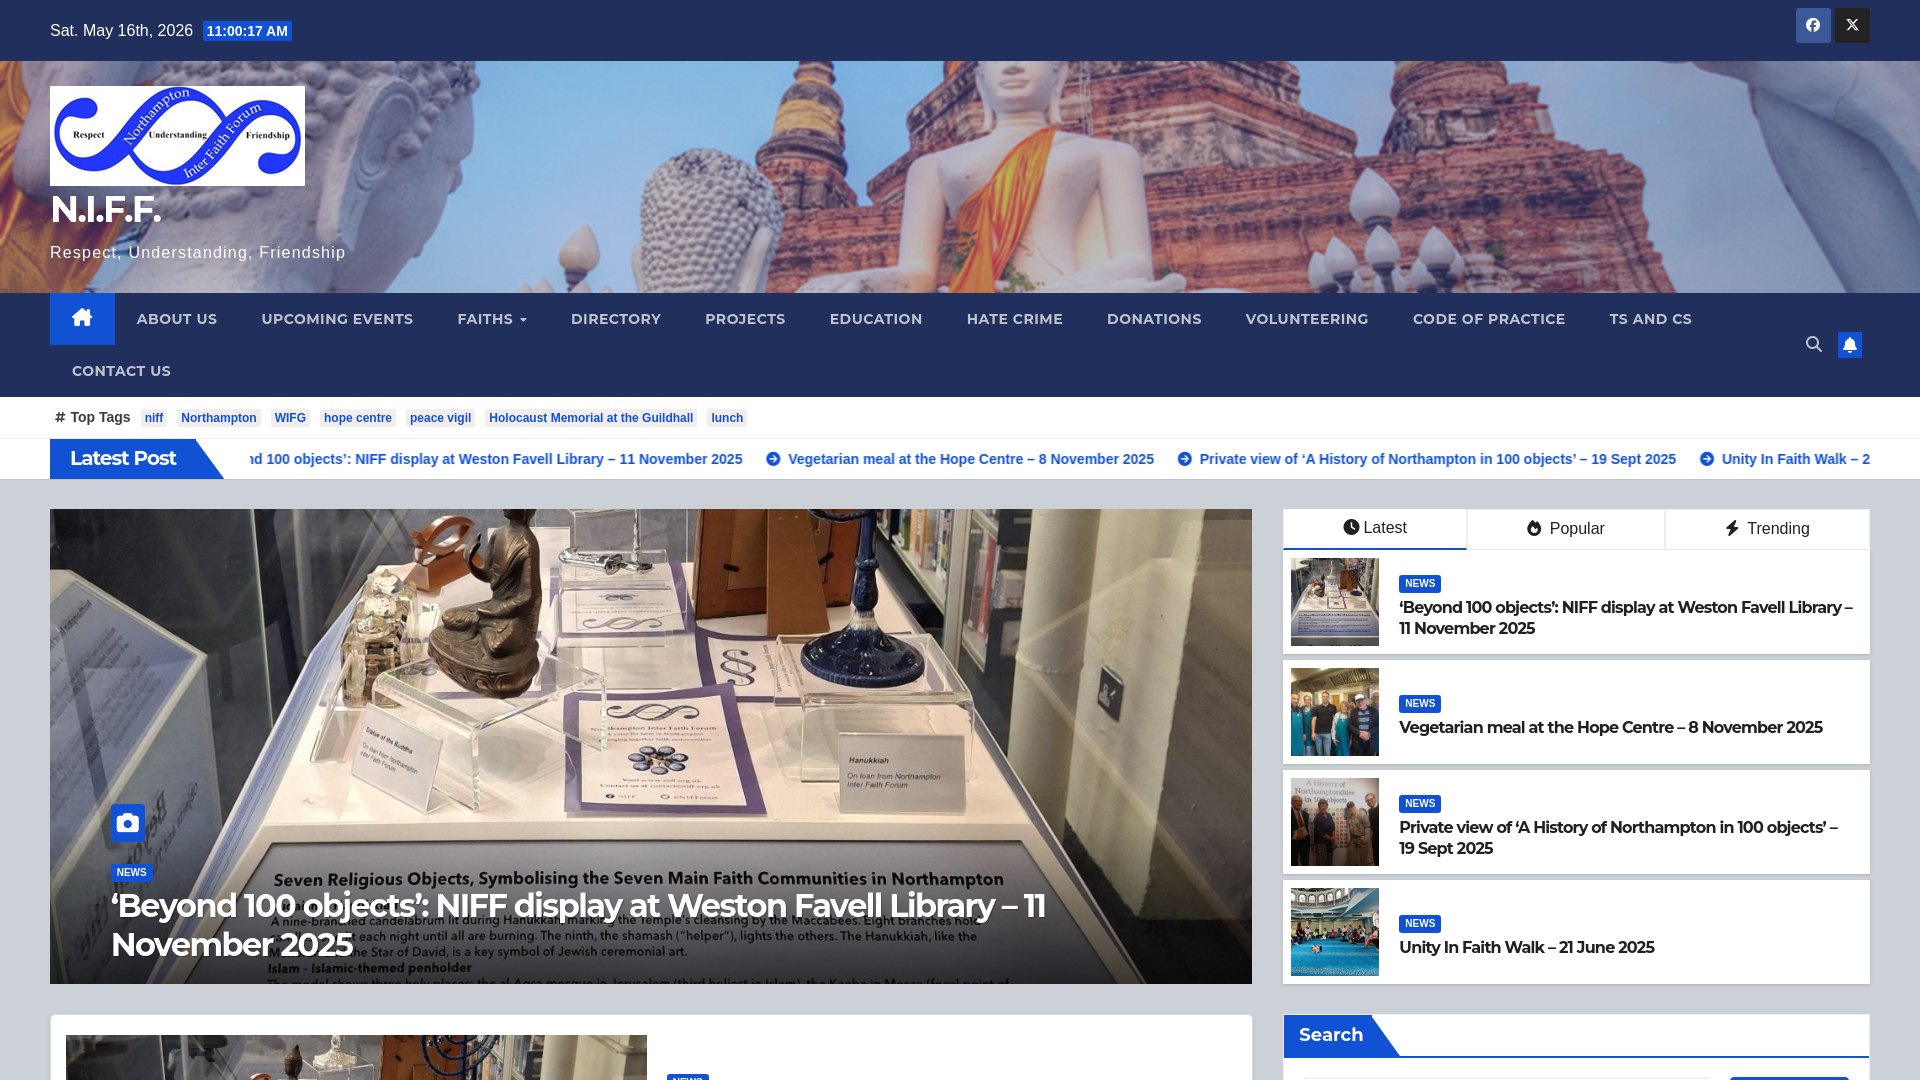This screenshot has width=1920, height=1080.
Task: Open sidebar Private view post title
Action: 1618,838
